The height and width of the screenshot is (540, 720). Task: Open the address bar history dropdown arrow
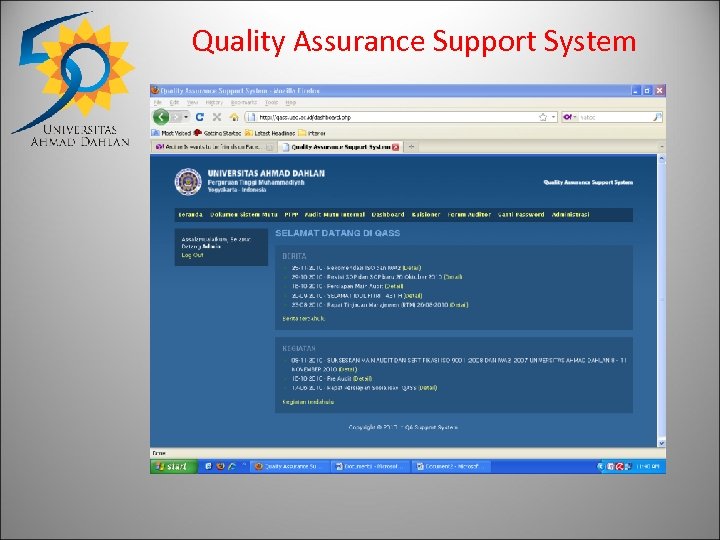[553, 117]
